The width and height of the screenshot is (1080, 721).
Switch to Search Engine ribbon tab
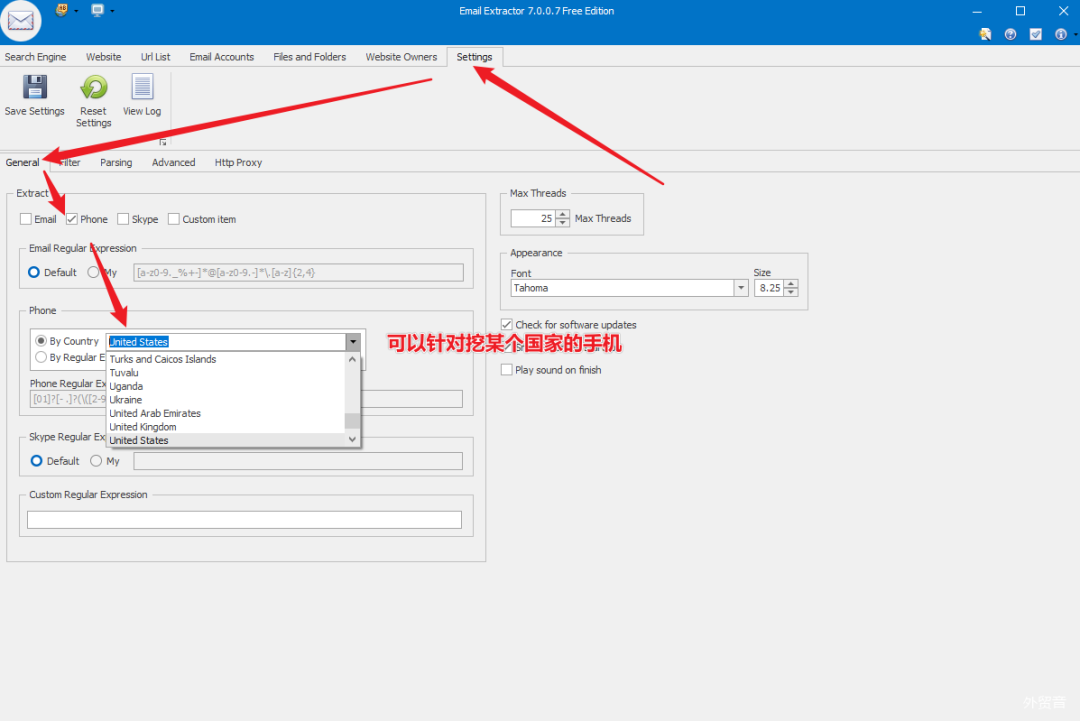click(x=36, y=56)
